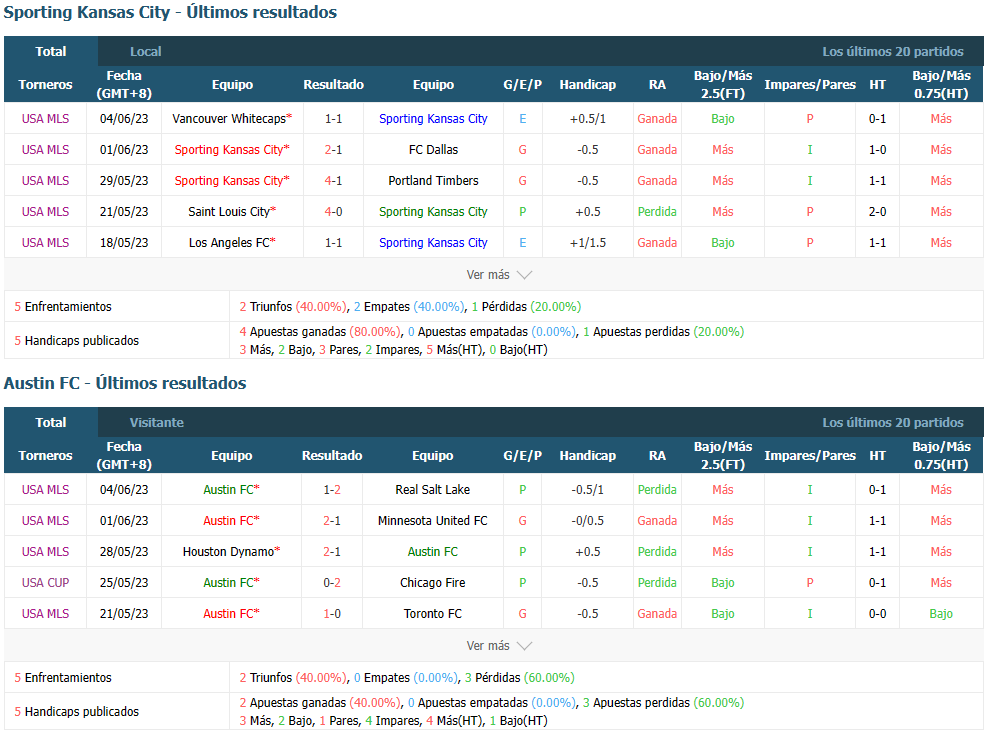Click '5 Enfrentamientos' under Sporting Kansas City
The width and height of the screenshot is (994, 737).
[x=63, y=307]
